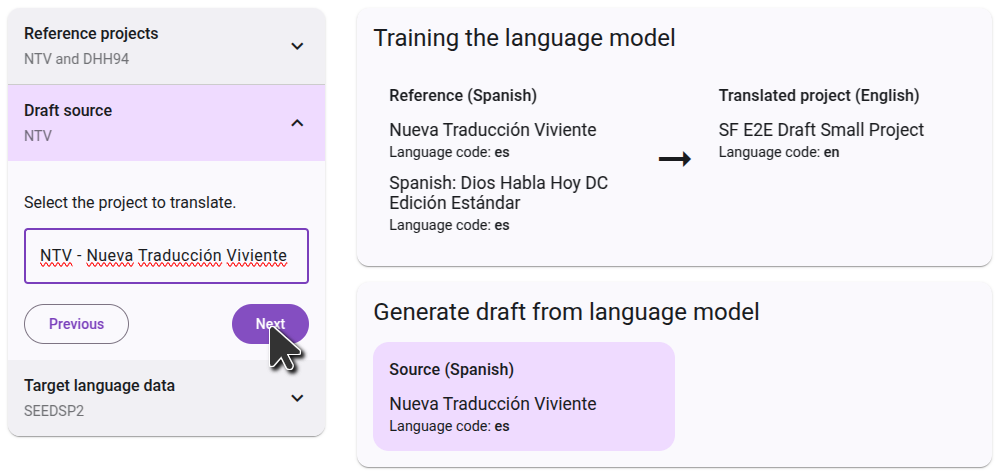
Task: Open the Reference projects step header
Action: point(91,34)
